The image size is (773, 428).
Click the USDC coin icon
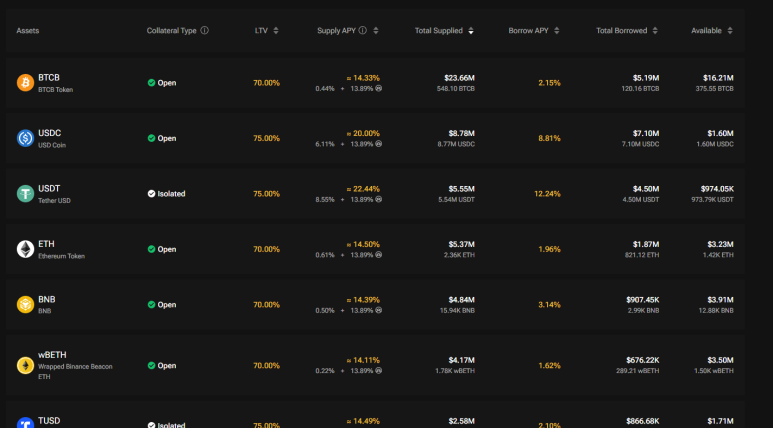click(x=25, y=138)
